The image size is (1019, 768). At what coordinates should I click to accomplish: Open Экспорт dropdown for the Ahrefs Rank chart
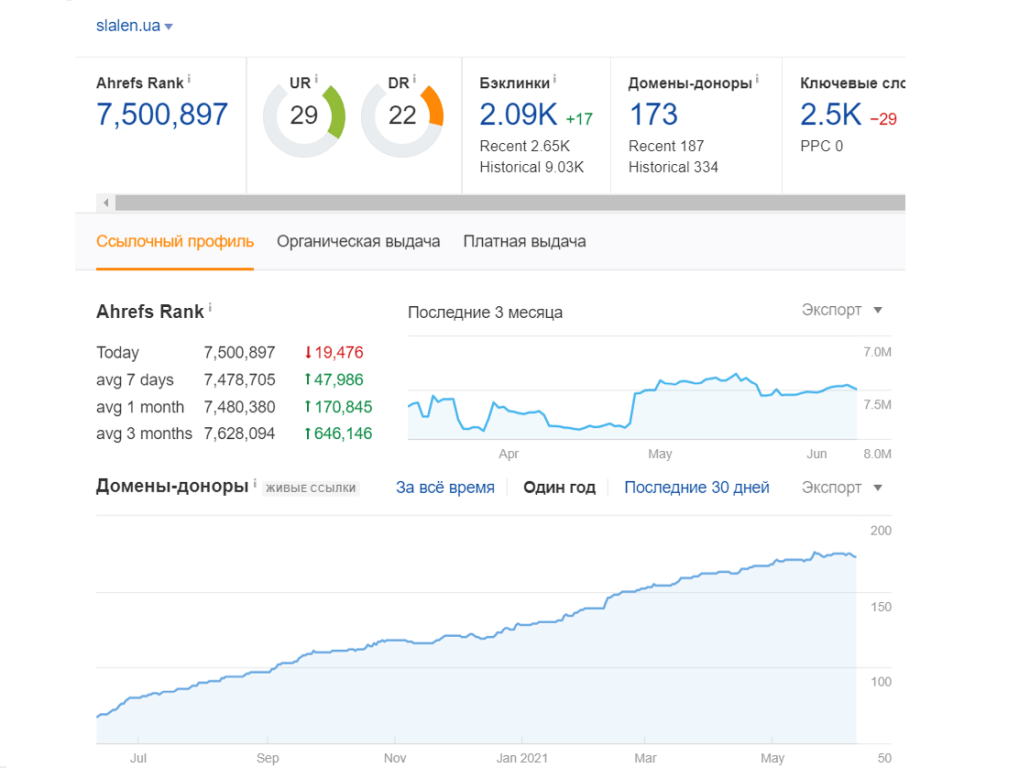coord(842,310)
